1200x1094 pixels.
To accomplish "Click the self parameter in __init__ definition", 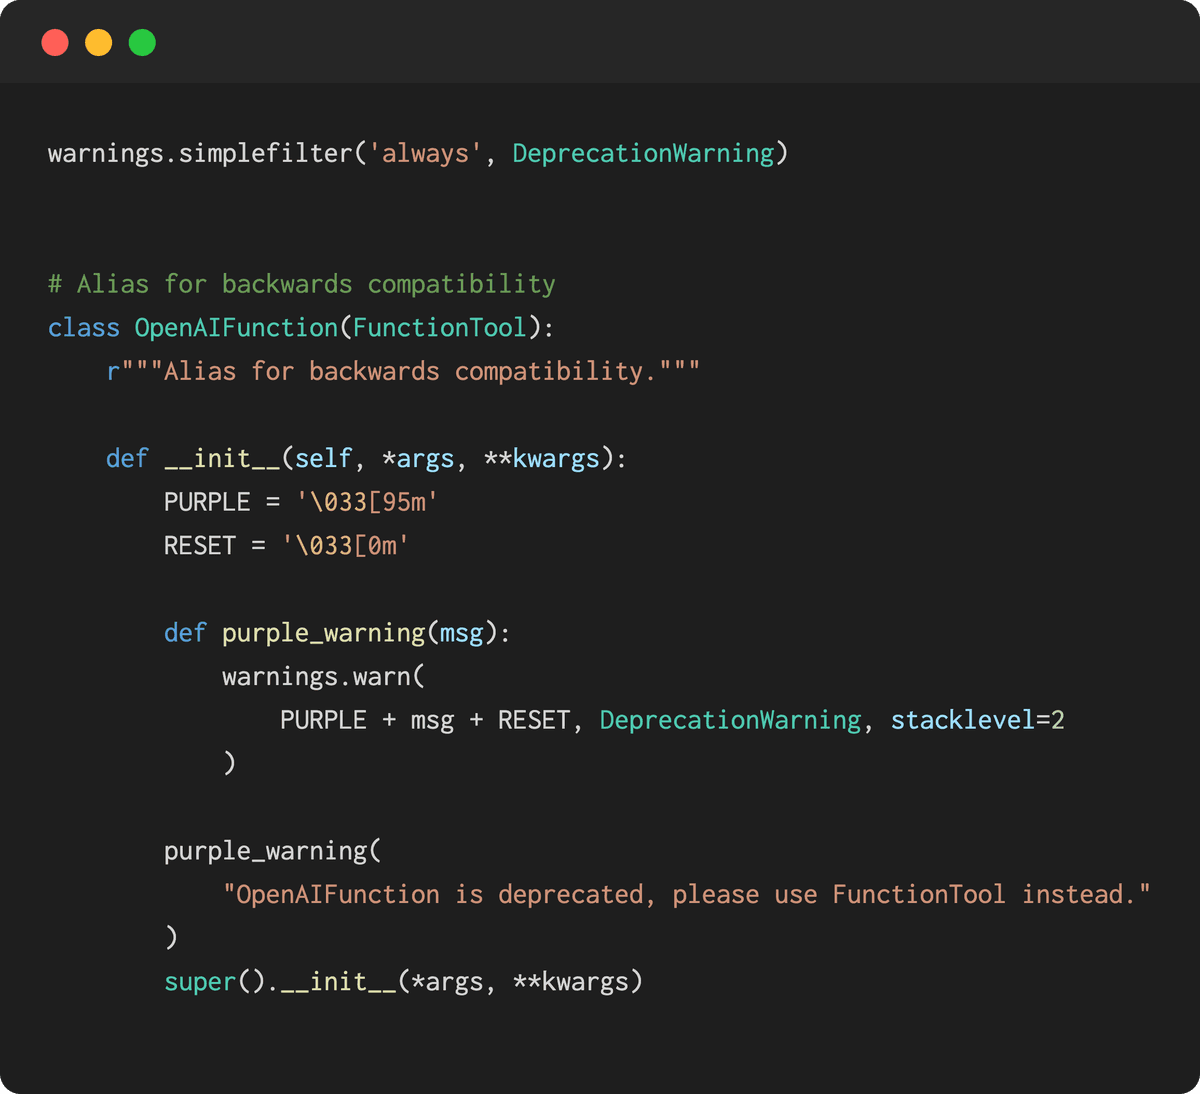I will (323, 459).
